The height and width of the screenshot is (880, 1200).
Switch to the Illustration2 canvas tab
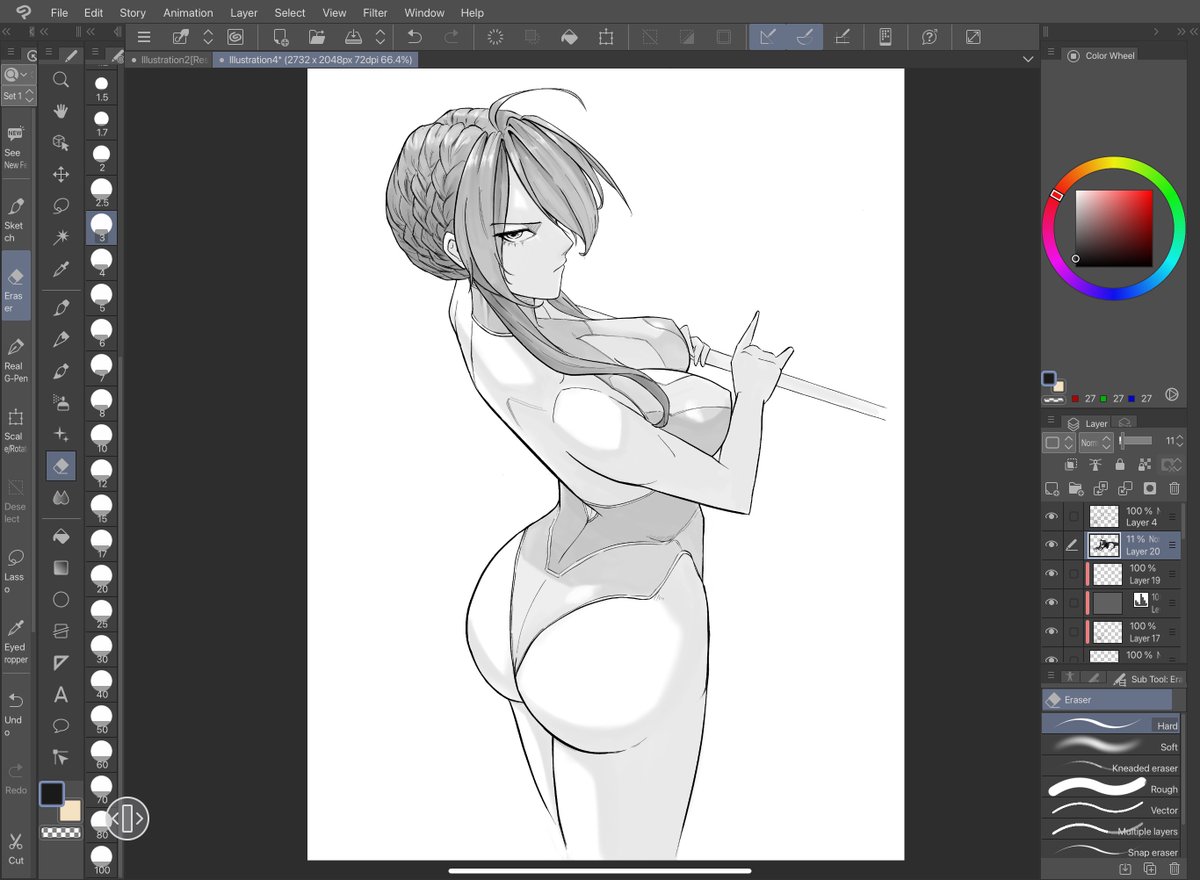click(x=169, y=60)
